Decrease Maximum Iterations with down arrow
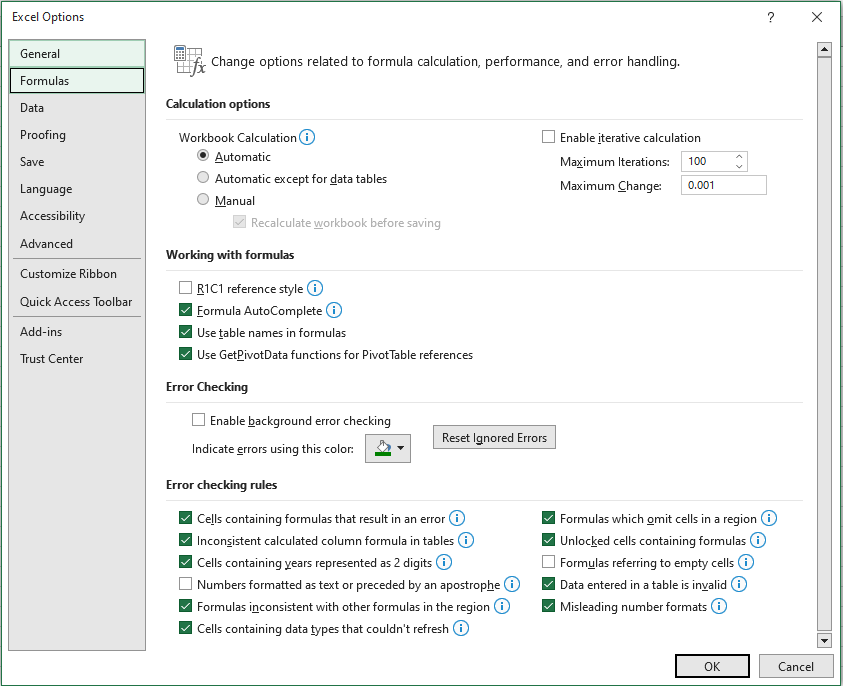843x686 pixels. pos(739,166)
